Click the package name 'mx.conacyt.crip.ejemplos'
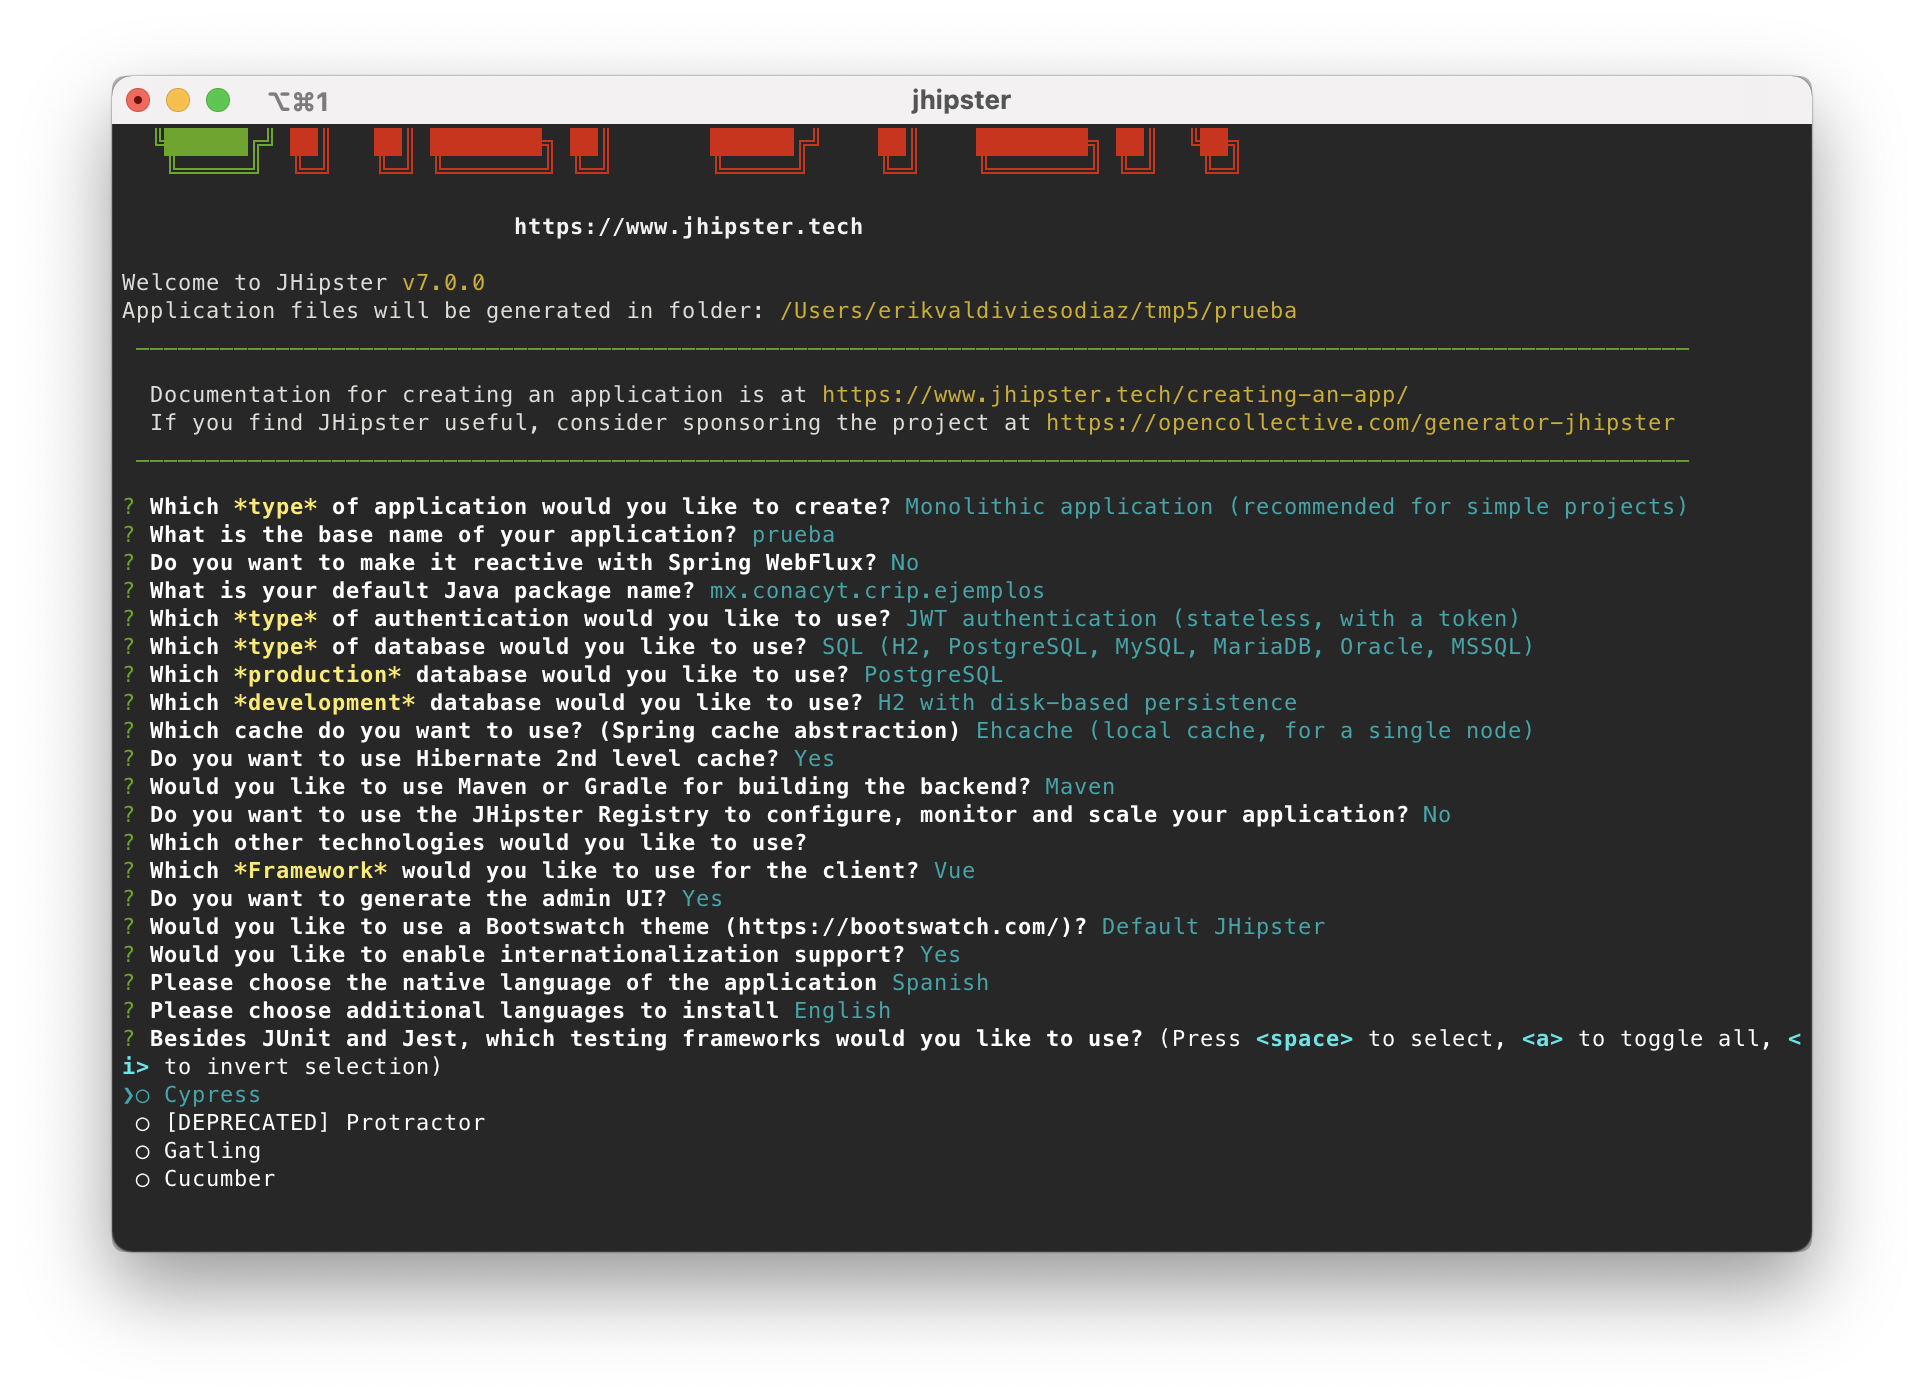 click(877, 591)
